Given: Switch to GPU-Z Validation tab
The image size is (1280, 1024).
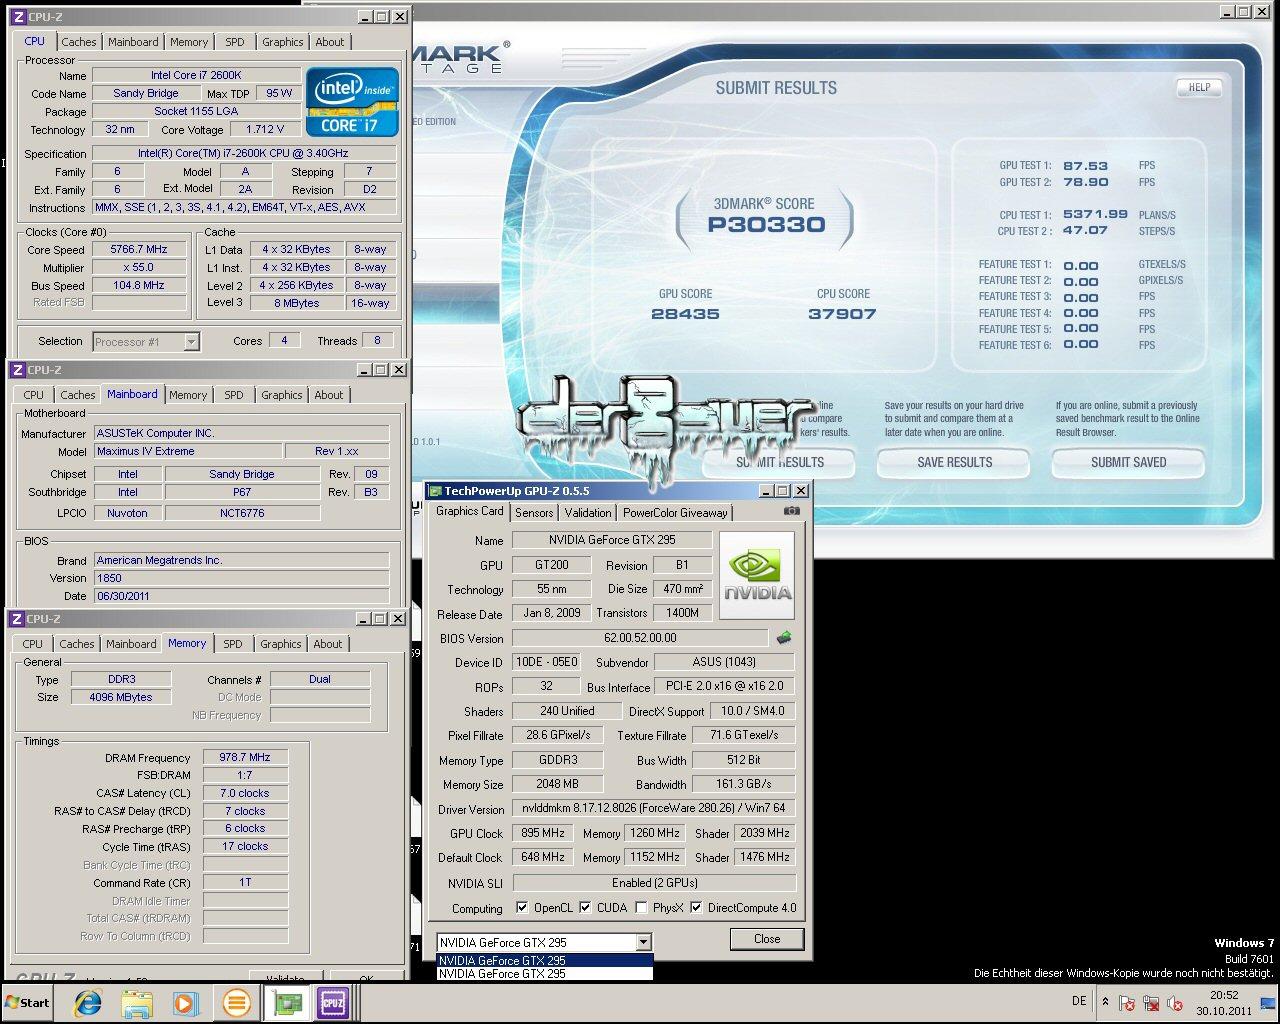Looking at the screenshot, I should pyautogui.click(x=588, y=513).
